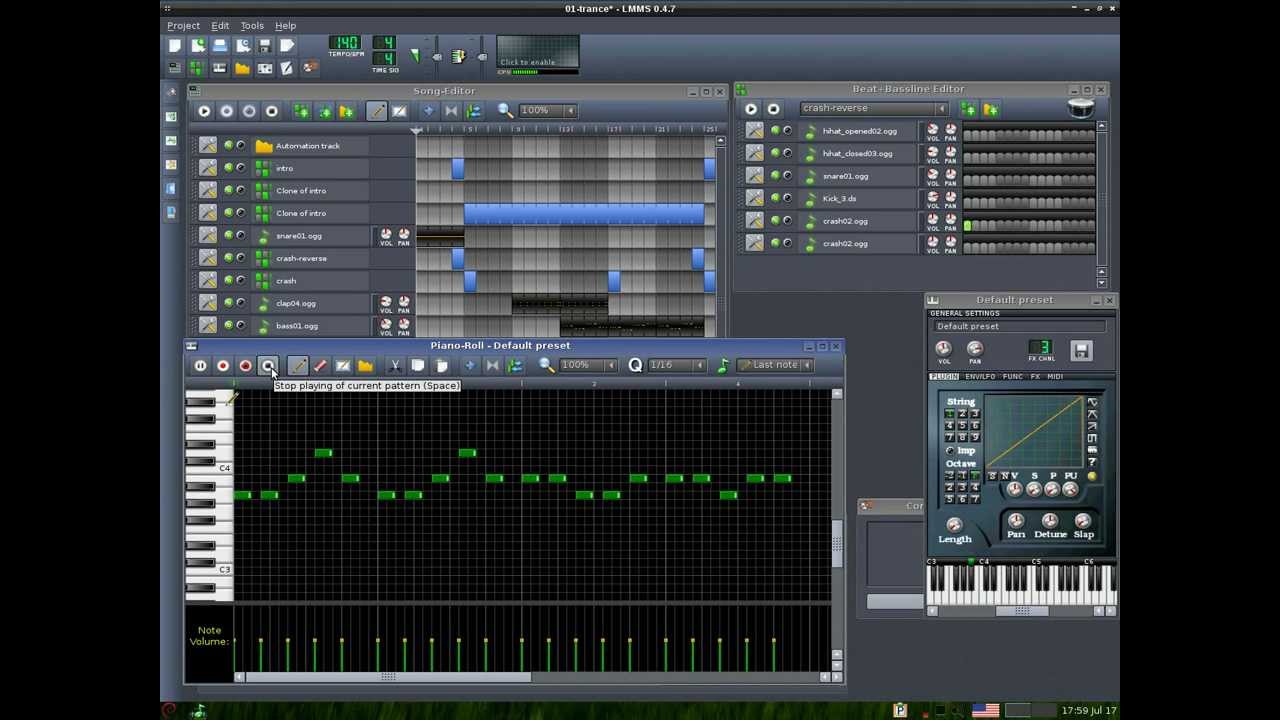Open the Help menu
Screen dimensions: 1280x720
286,25
